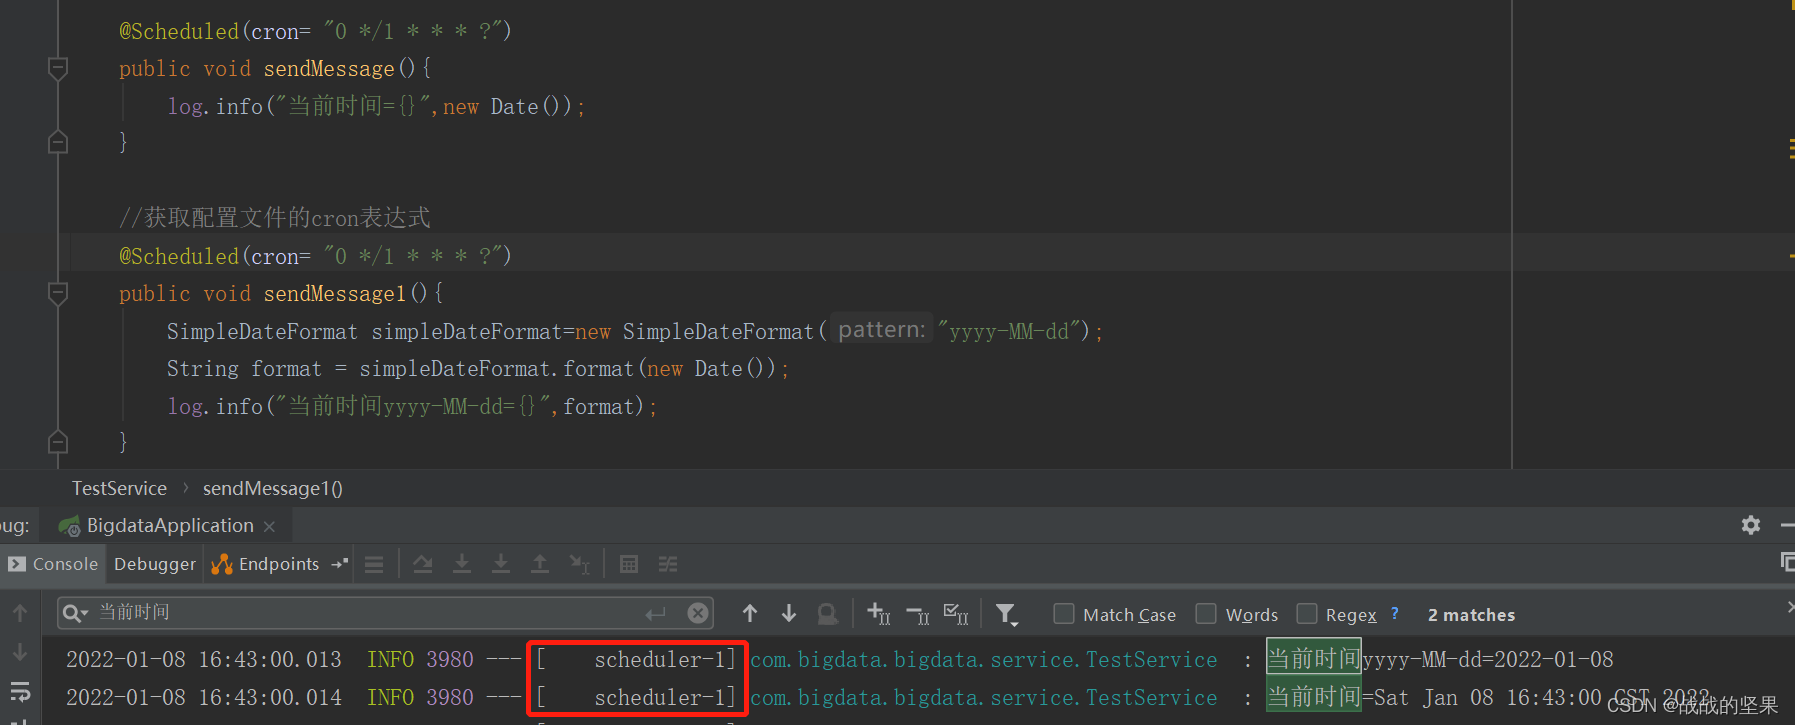The image size is (1795, 725).
Task: Click the highlighted match before yyyy-MM-dd=2022-01-08
Action: [x=1314, y=659]
